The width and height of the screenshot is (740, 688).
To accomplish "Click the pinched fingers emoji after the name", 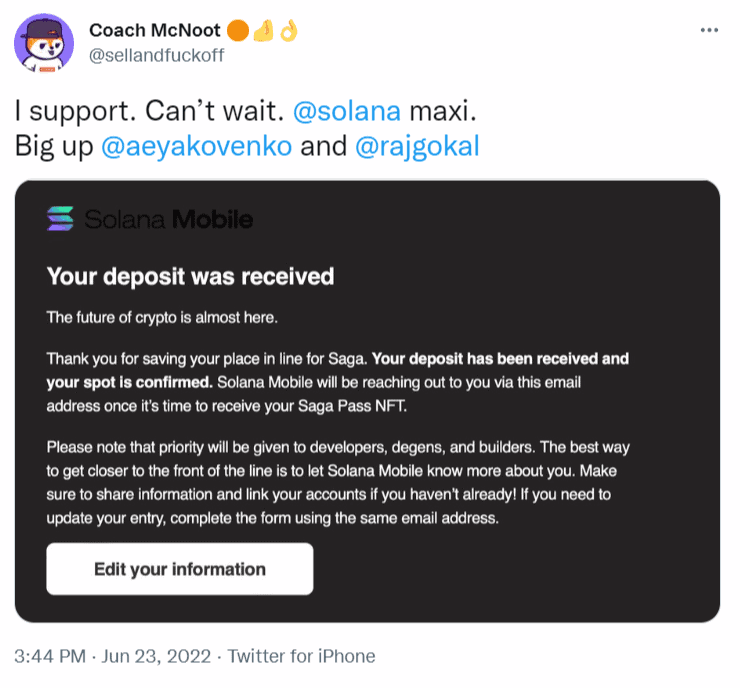I will [264, 30].
